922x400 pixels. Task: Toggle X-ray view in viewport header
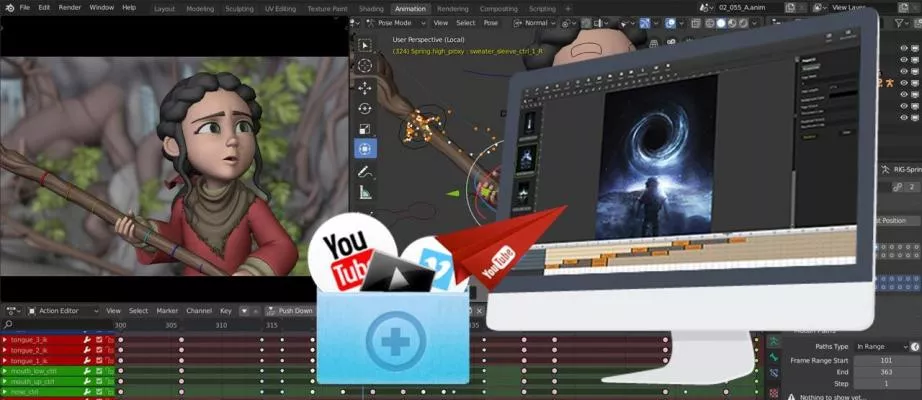696,24
